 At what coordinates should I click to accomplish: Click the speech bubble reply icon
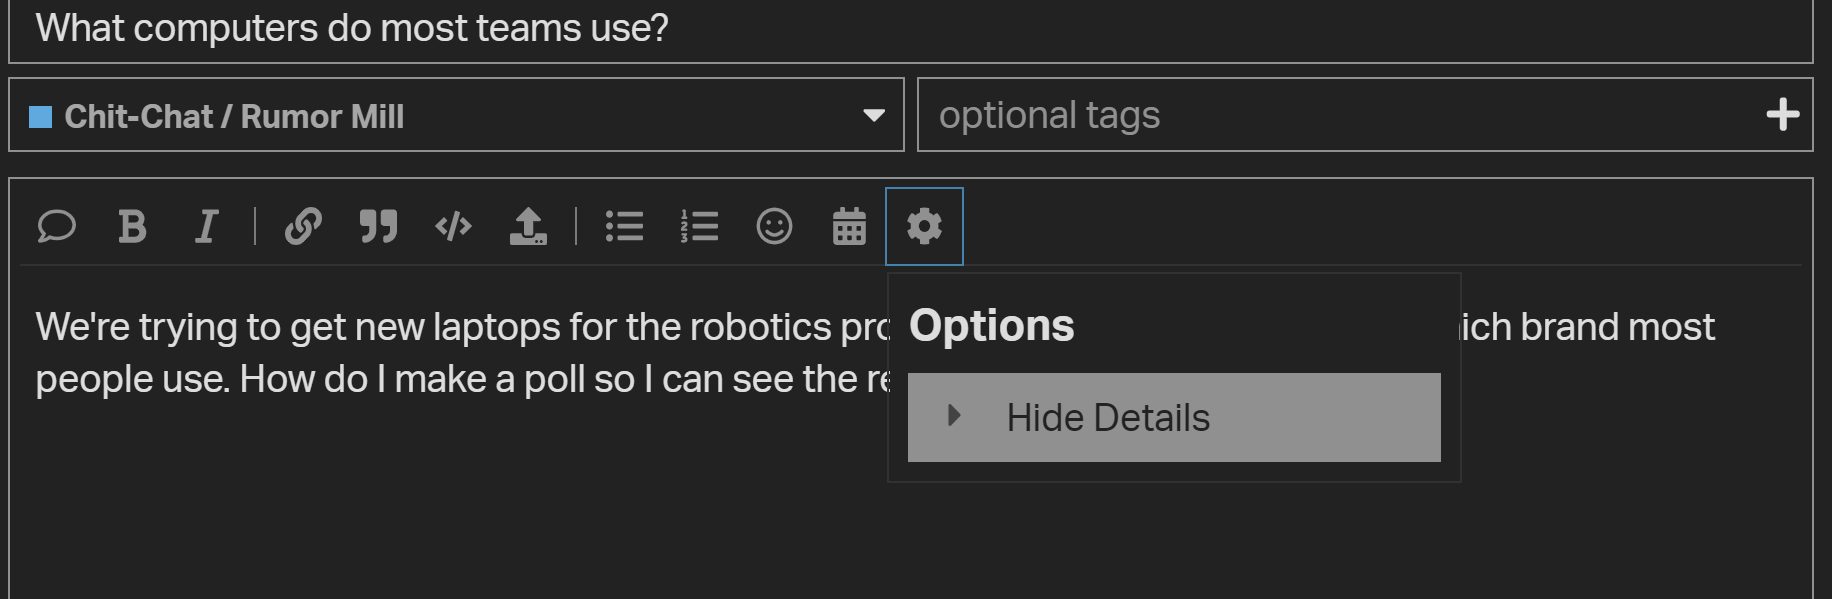pos(56,227)
